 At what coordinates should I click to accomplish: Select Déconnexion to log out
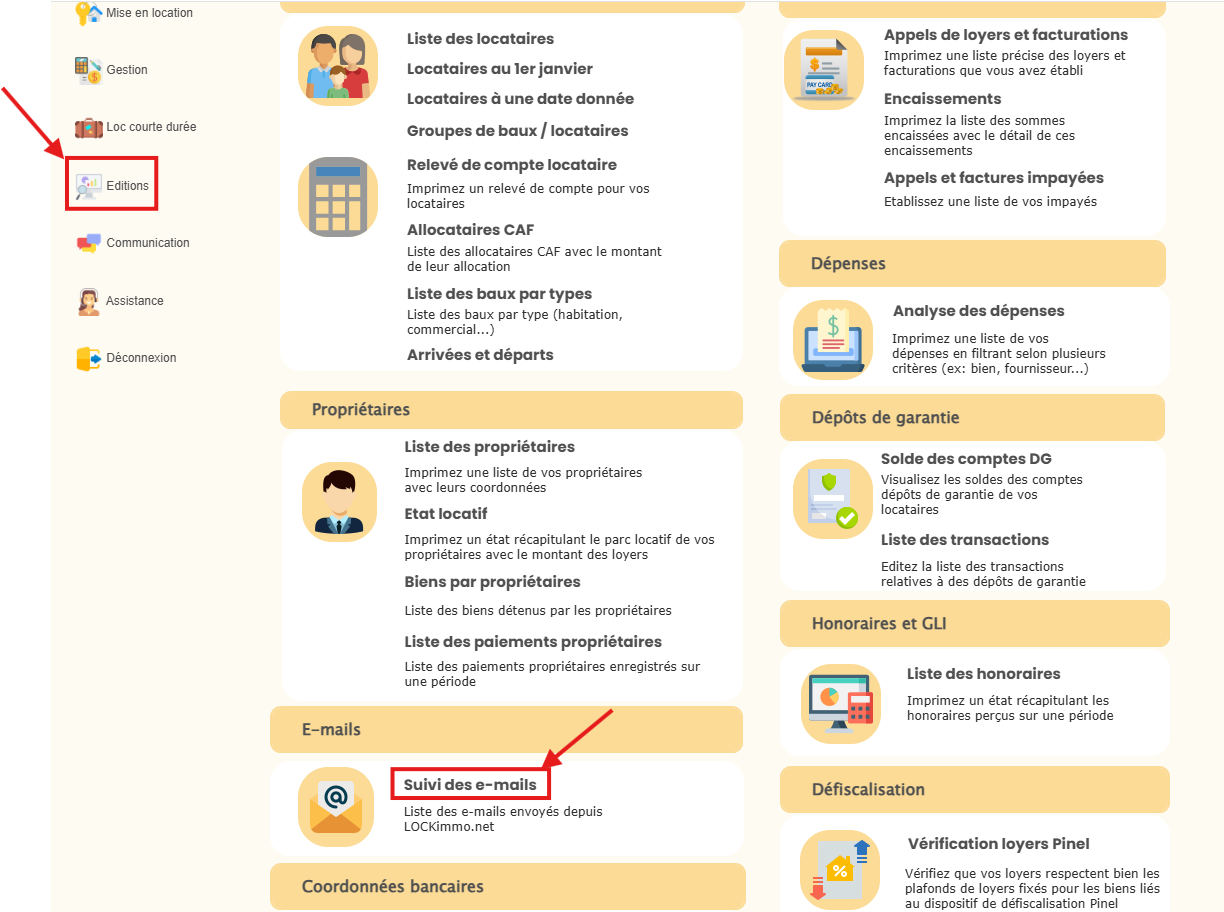(141, 358)
